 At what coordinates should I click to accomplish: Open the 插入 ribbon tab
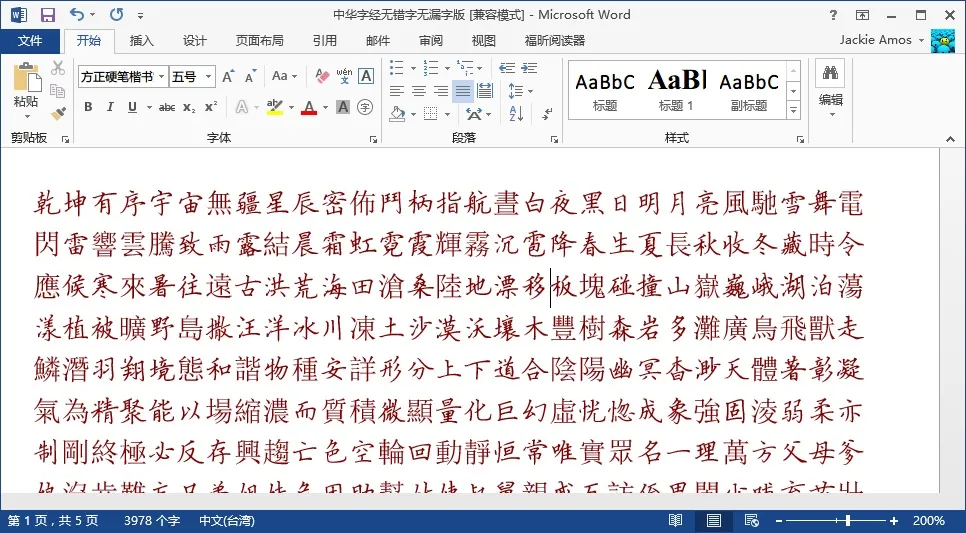142,41
